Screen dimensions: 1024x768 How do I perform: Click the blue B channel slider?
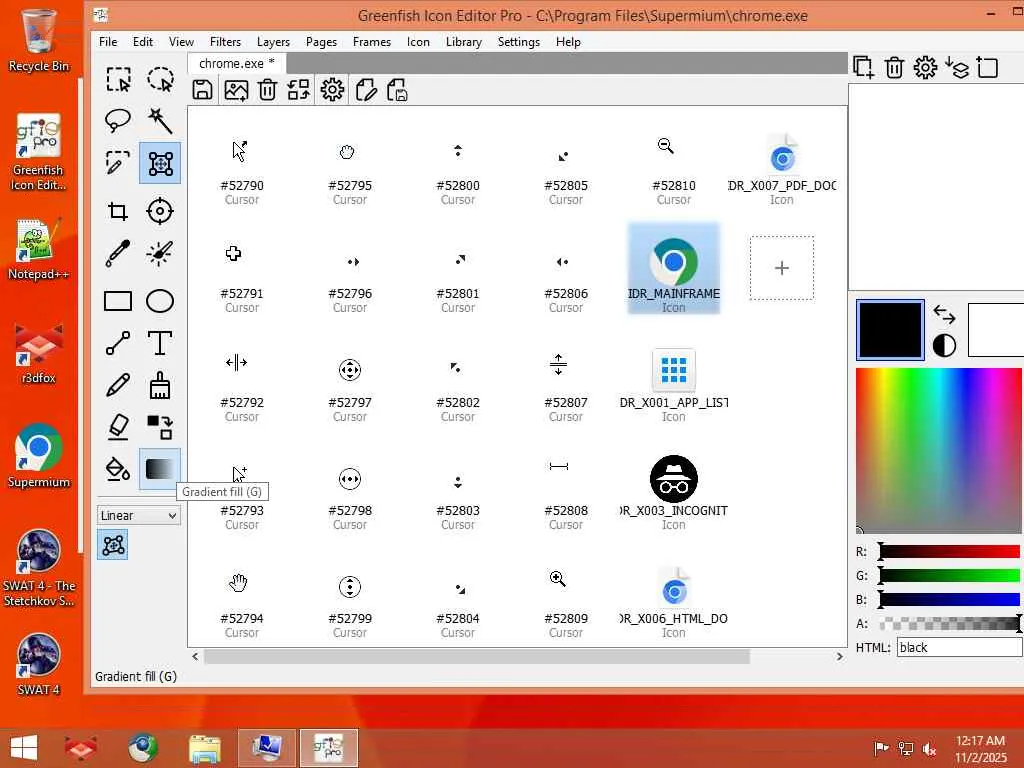pos(950,600)
